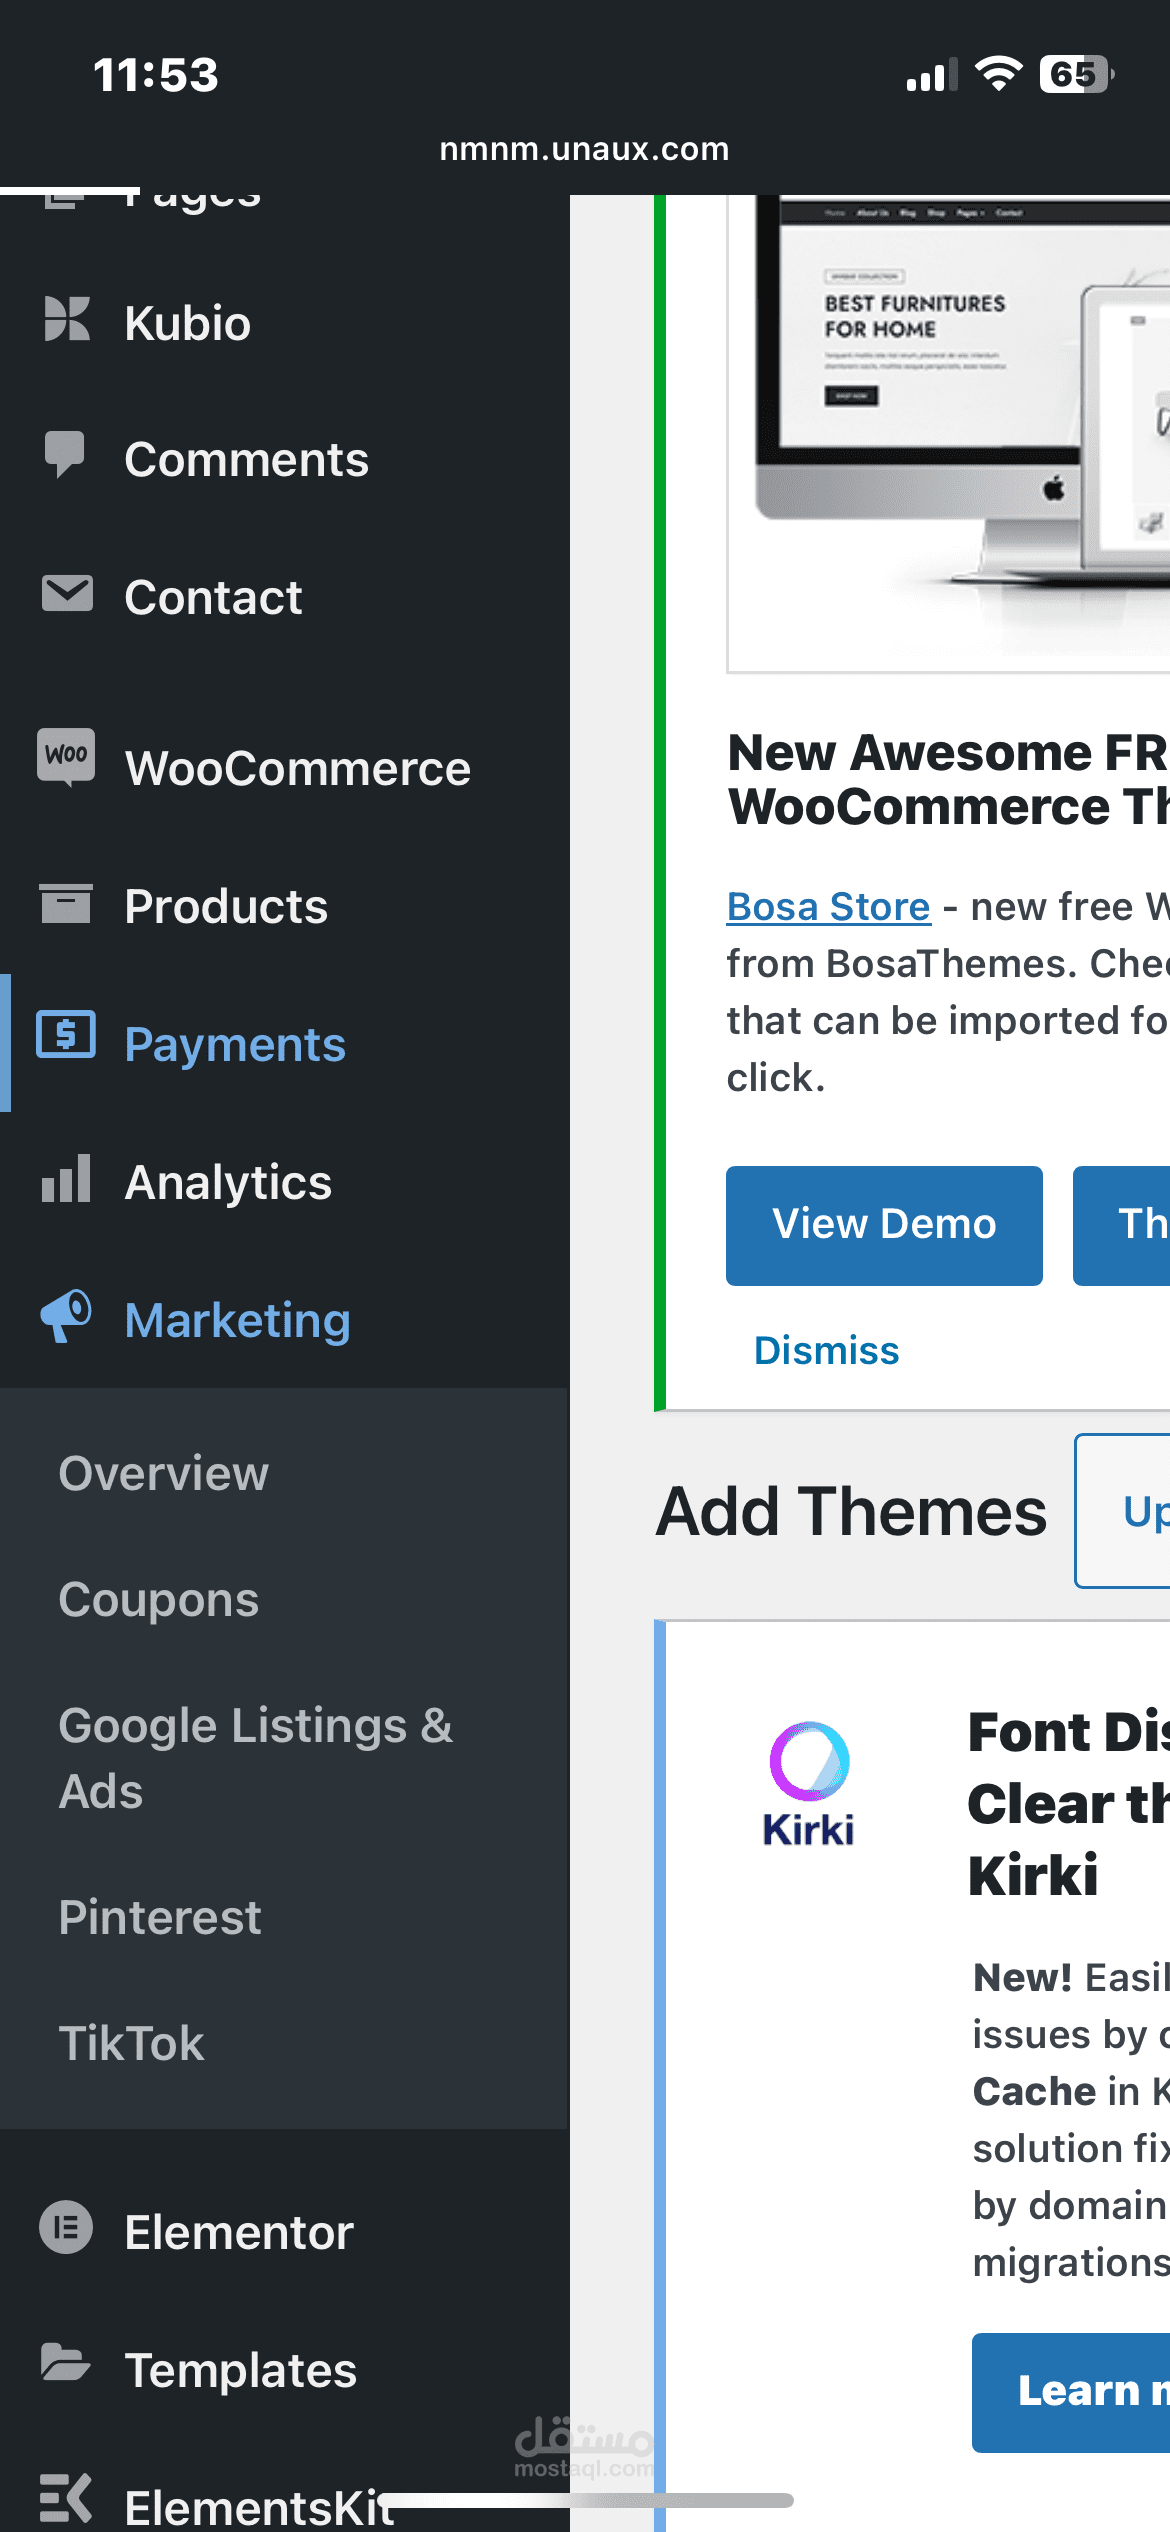Dismiss the Bosa Store notice
The height and width of the screenshot is (2532, 1170).
coord(826,1350)
